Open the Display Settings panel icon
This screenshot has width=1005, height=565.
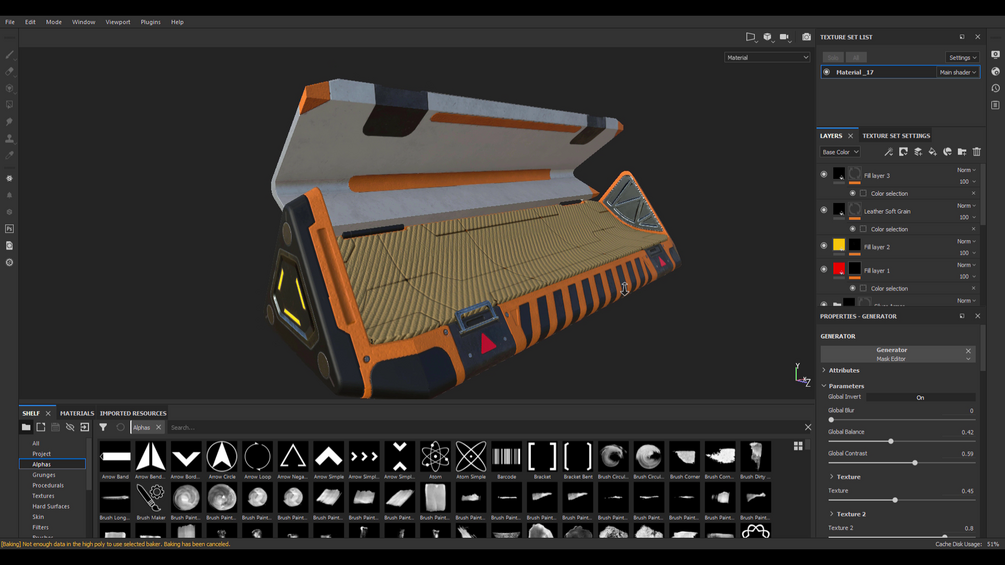point(995,54)
